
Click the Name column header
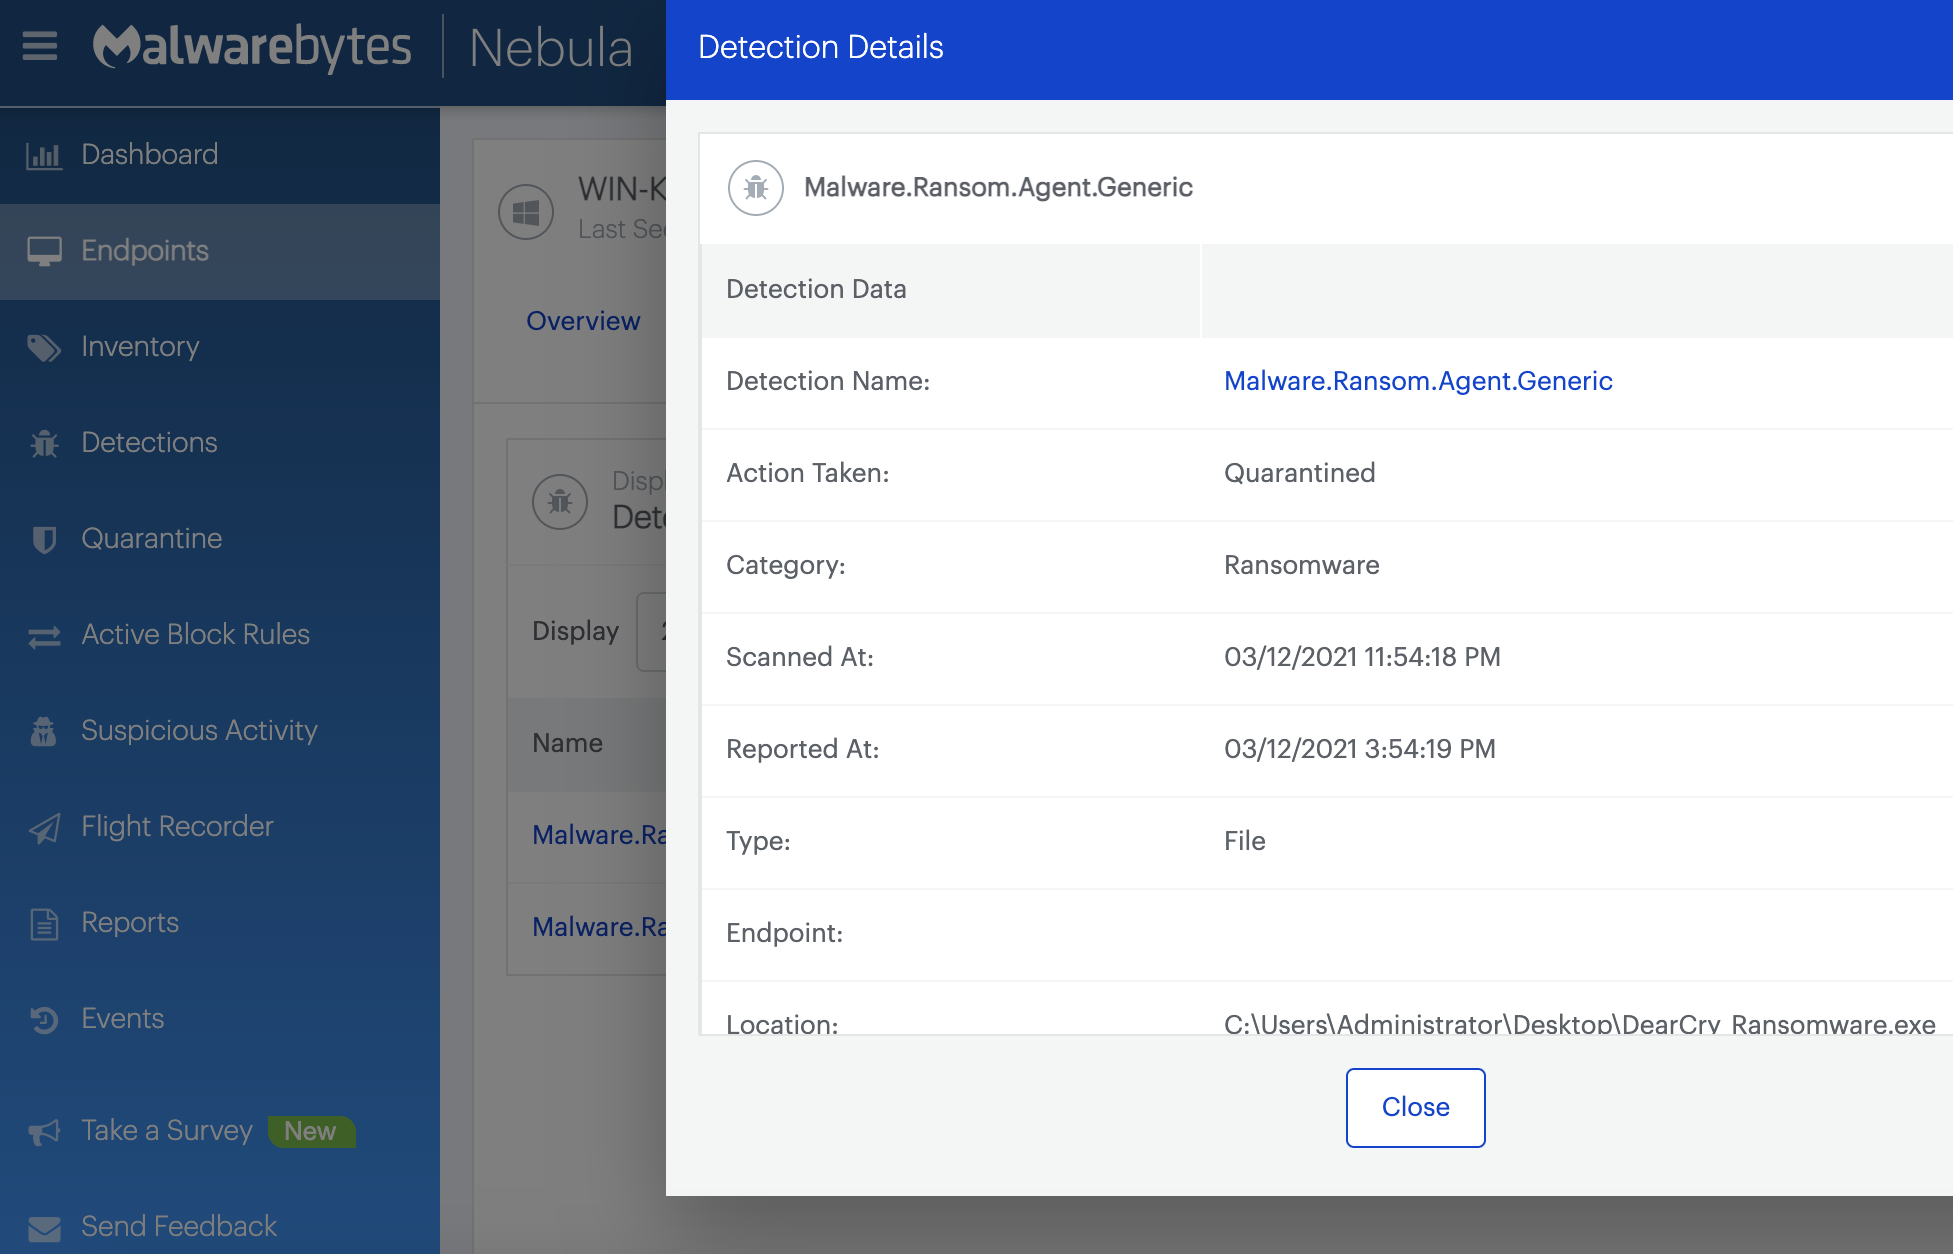click(567, 743)
